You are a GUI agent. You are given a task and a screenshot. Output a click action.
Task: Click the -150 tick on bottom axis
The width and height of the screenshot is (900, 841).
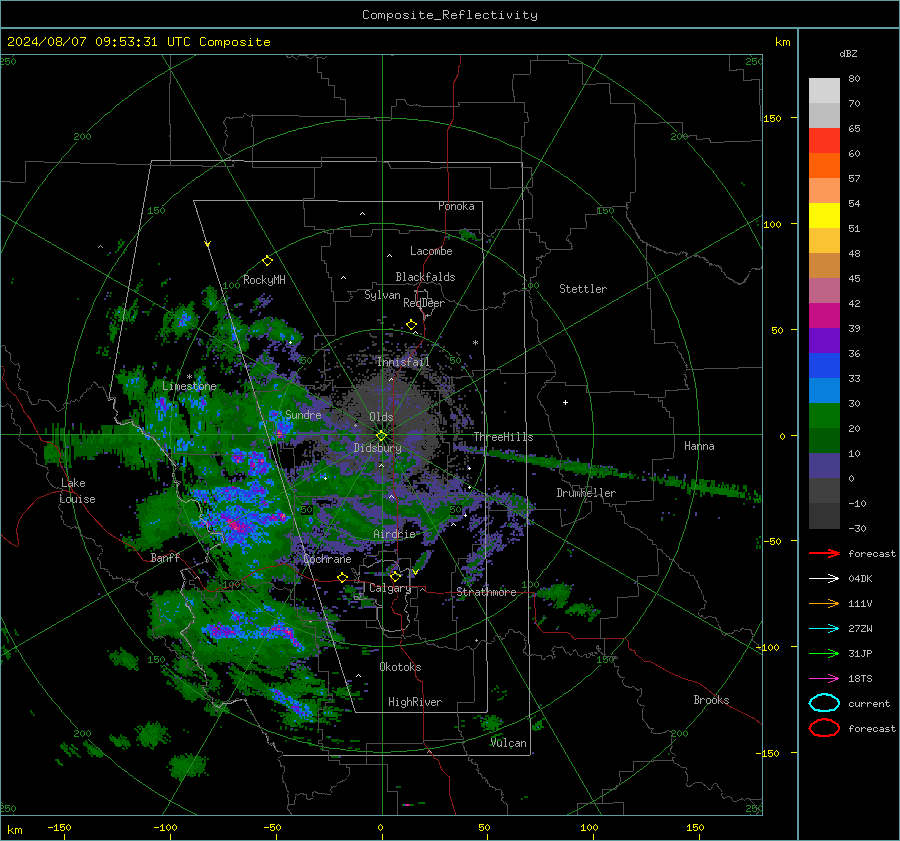(x=59, y=827)
